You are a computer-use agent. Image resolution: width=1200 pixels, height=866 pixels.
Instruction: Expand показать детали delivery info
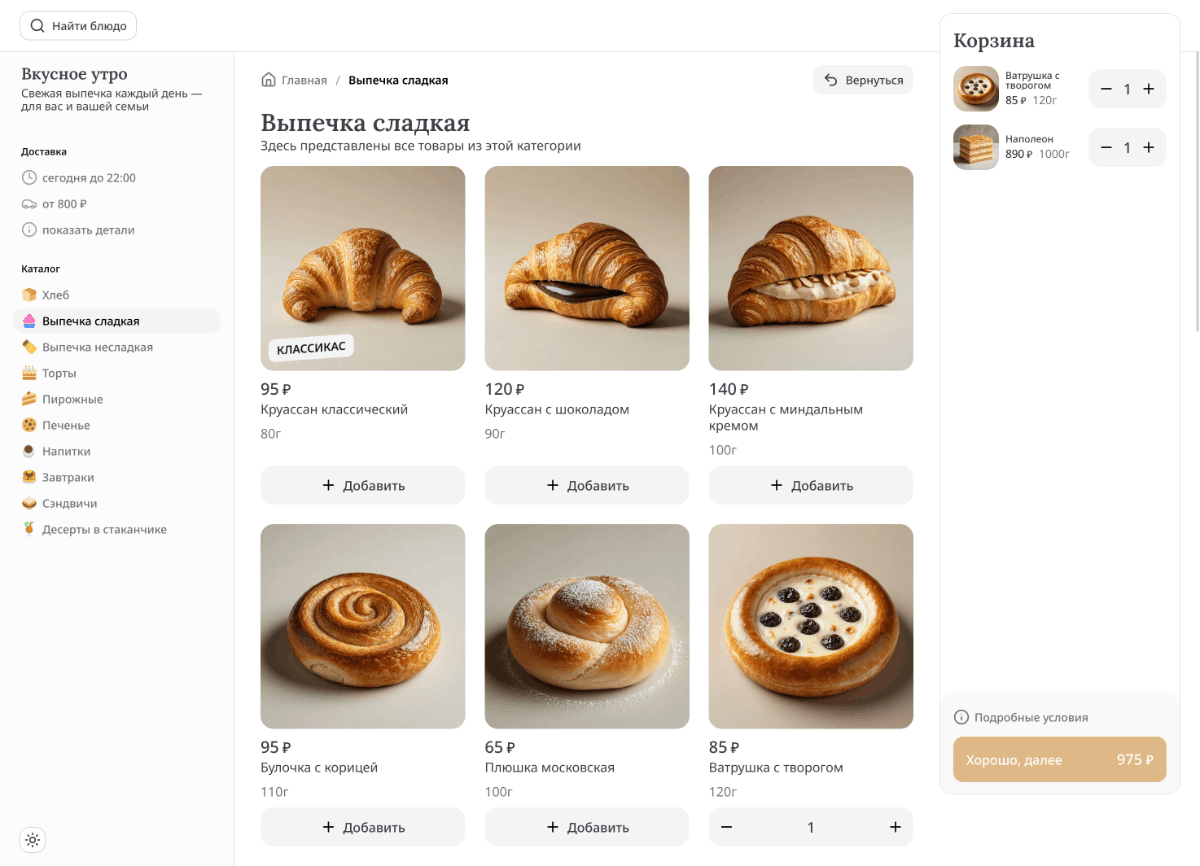88,230
